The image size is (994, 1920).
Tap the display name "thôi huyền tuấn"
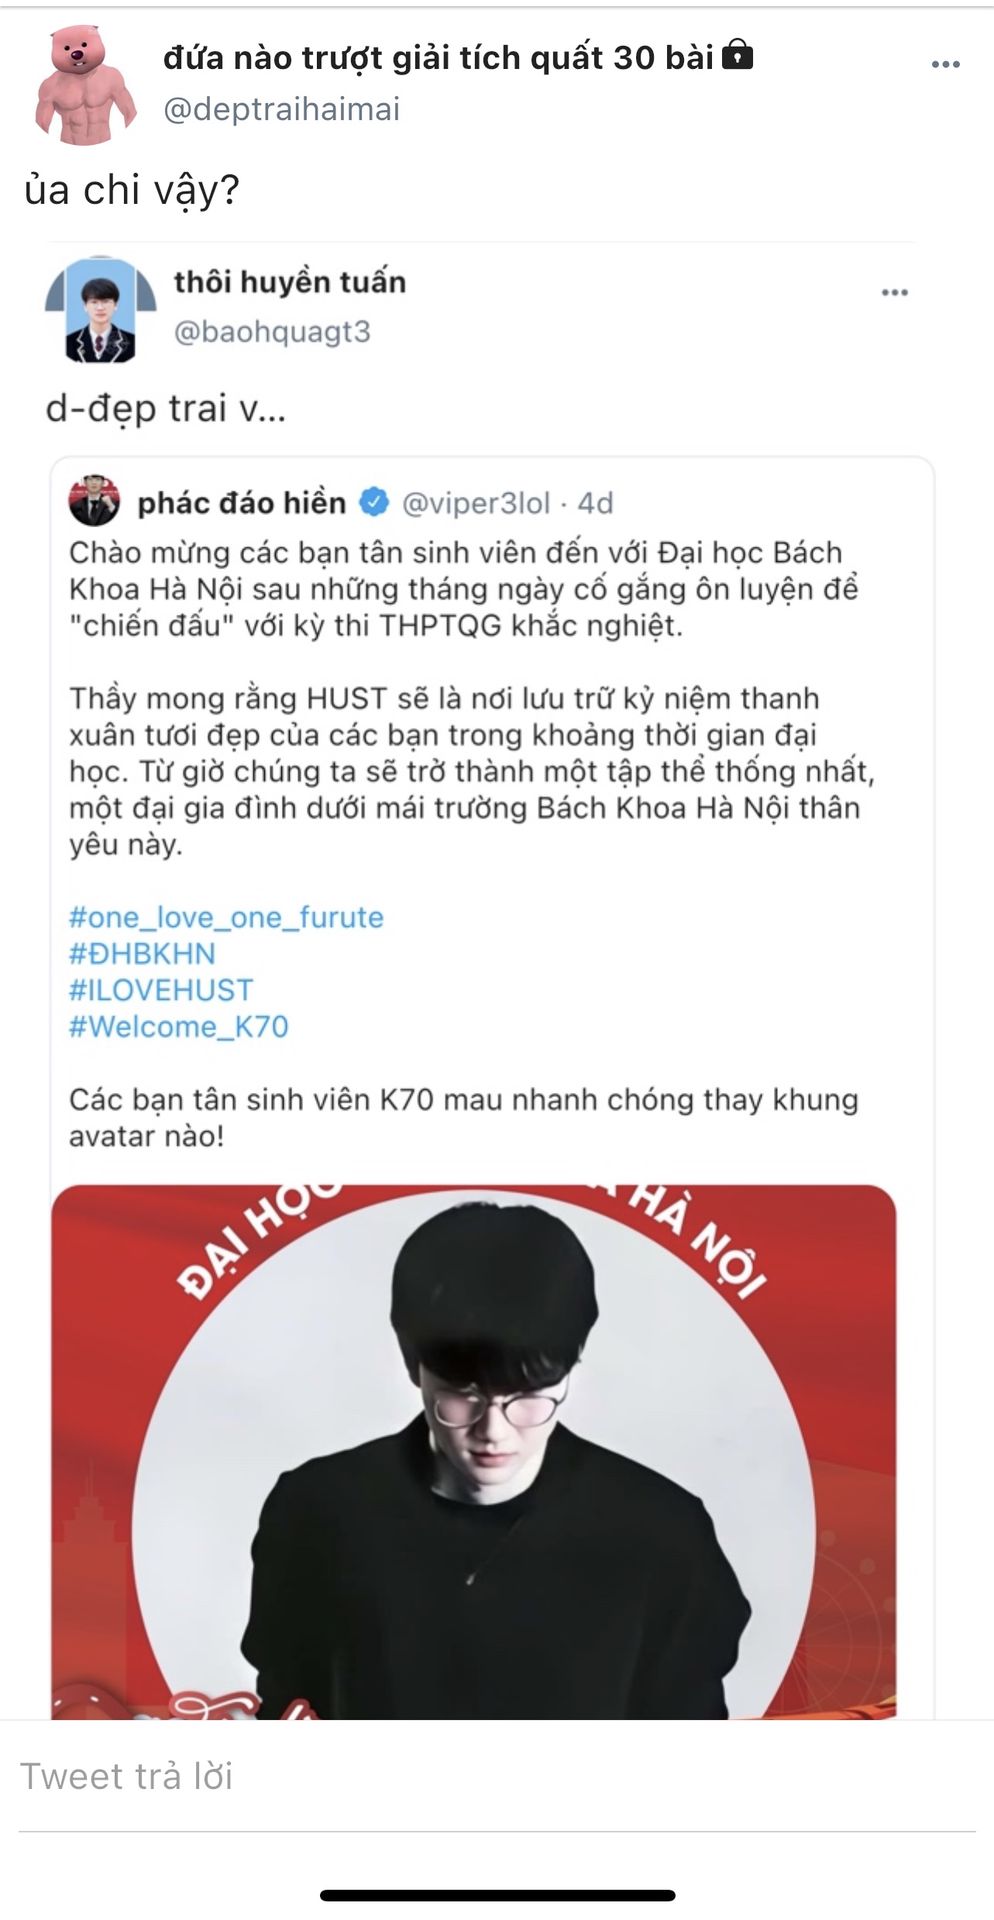coord(290,282)
